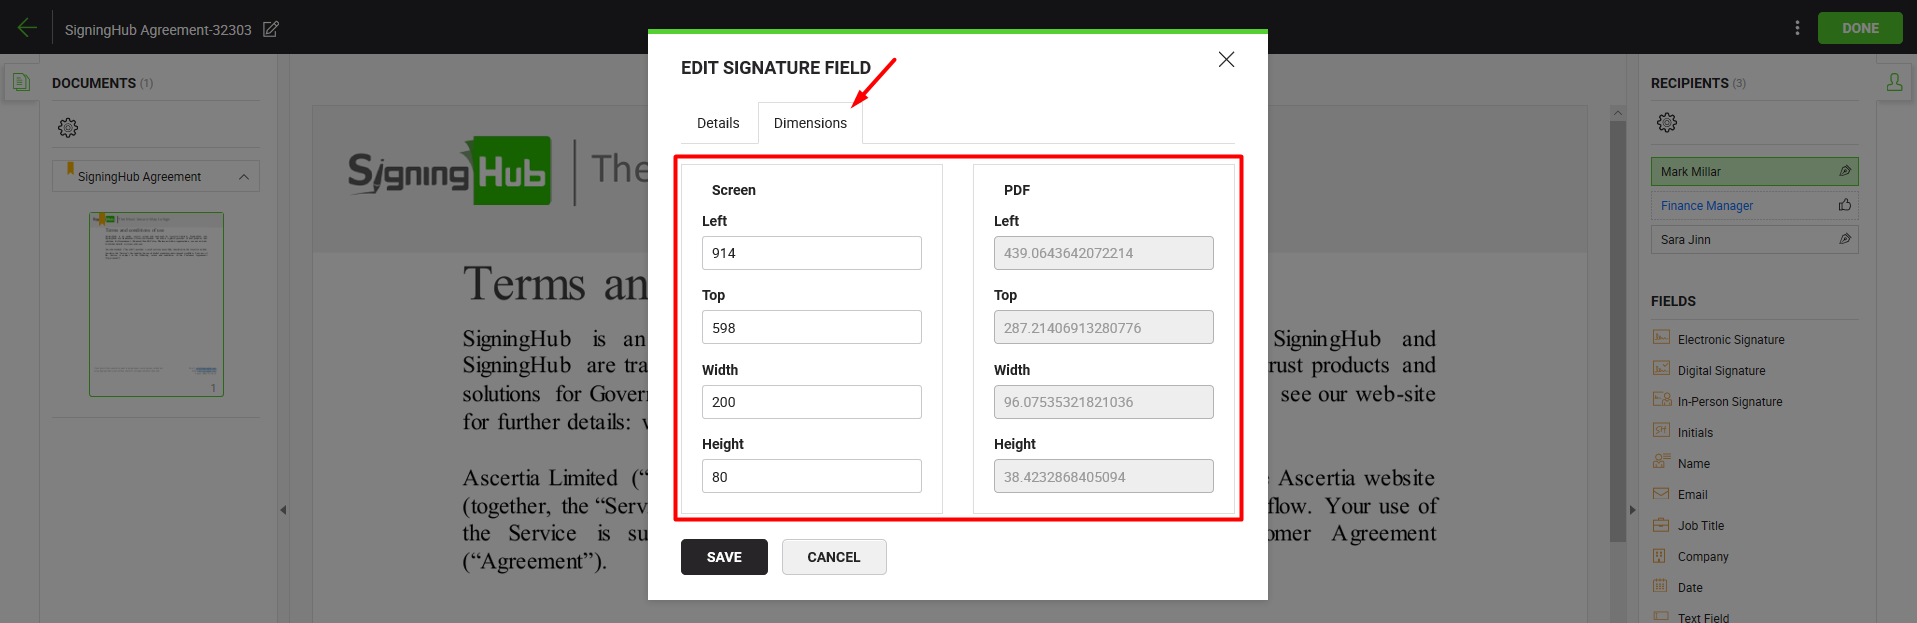Add an Email field
This screenshot has height=623, width=1917.
coord(1692,494)
